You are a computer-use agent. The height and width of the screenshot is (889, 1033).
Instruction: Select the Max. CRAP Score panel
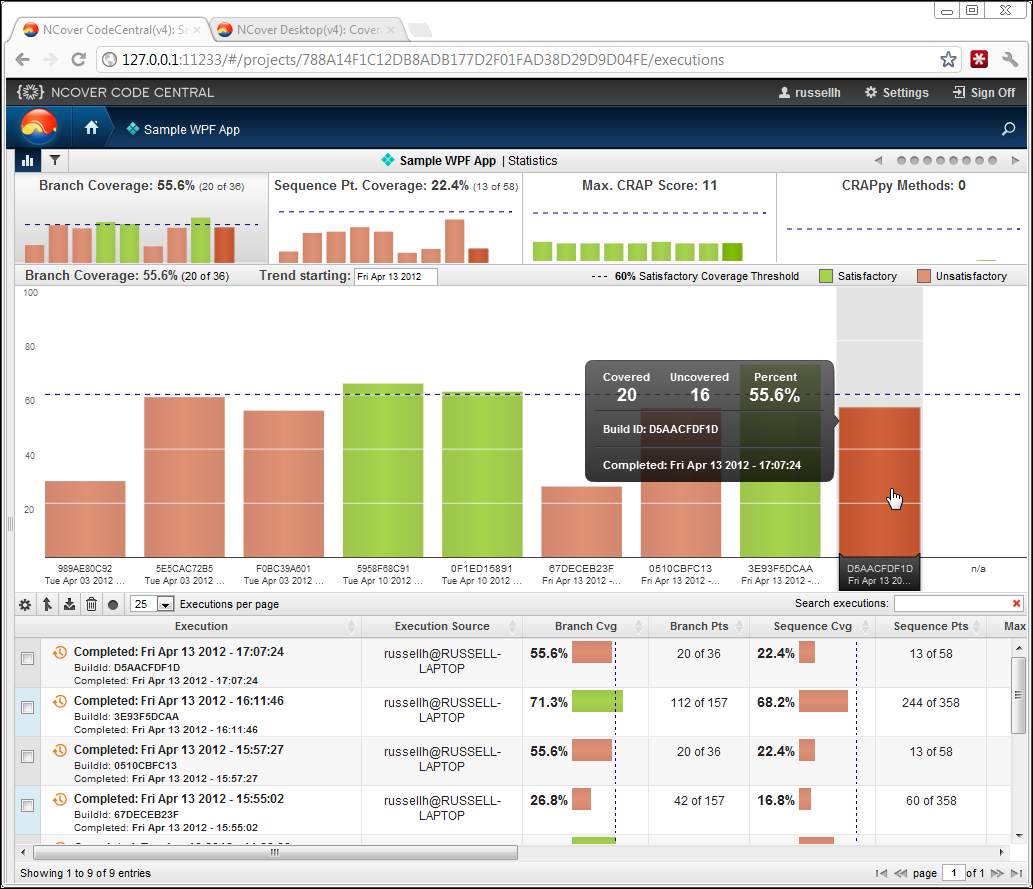click(x=650, y=219)
